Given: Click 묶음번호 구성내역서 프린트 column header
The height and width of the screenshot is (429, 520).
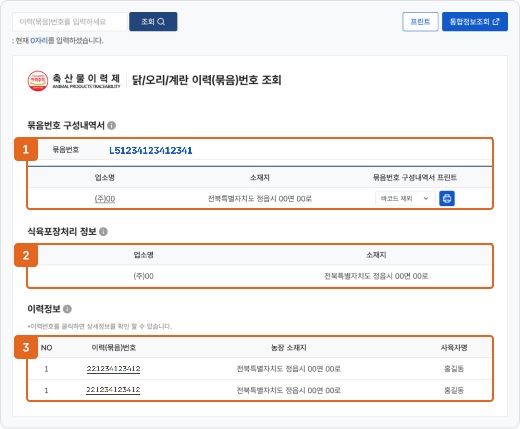Looking at the screenshot, I should click(415, 177).
